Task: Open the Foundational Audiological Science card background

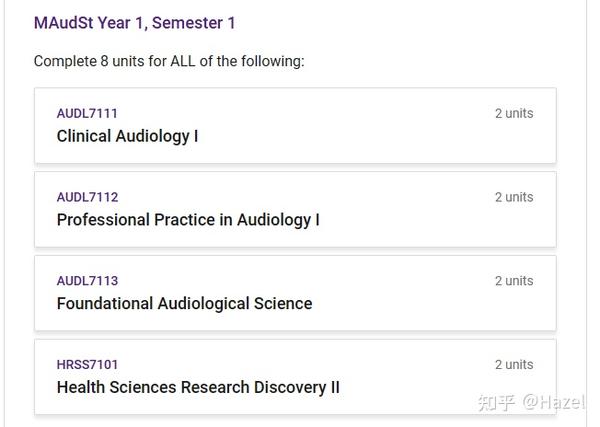Action: click(x=295, y=293)
